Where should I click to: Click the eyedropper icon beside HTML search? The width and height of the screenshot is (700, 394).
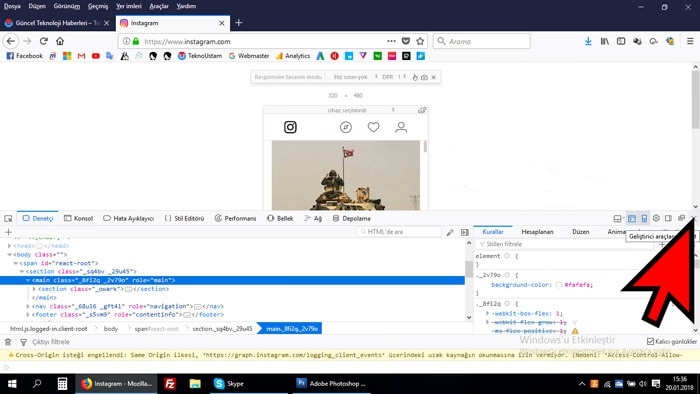[450, 232]
